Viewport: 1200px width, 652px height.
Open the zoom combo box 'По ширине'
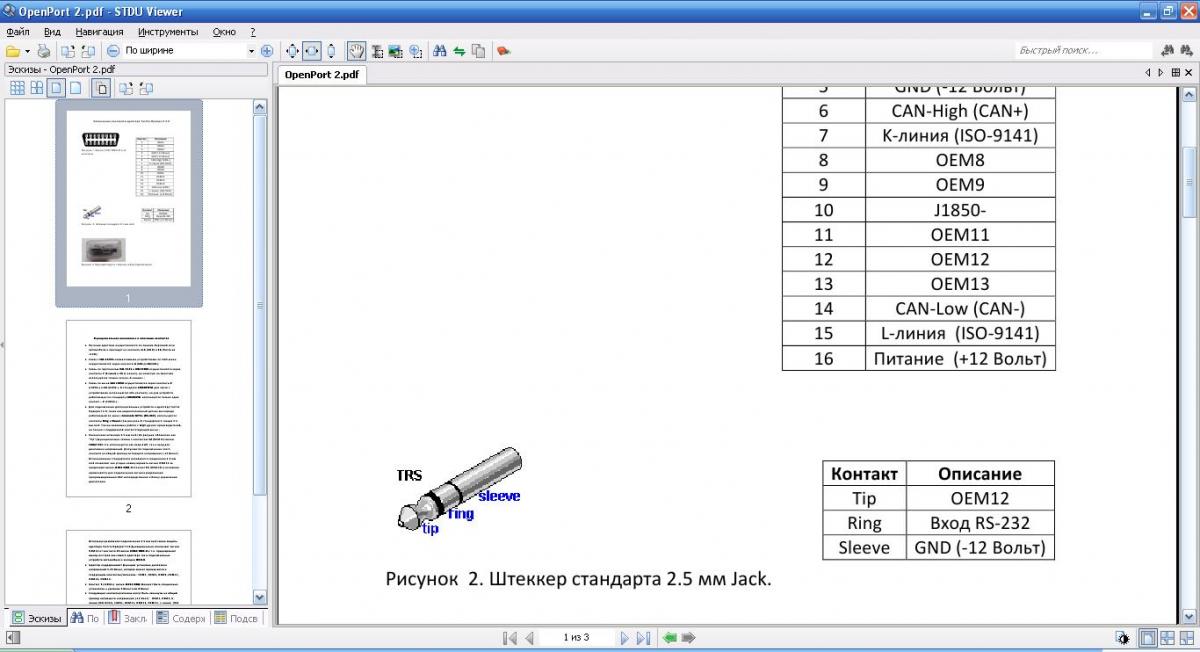click(191, 51)
